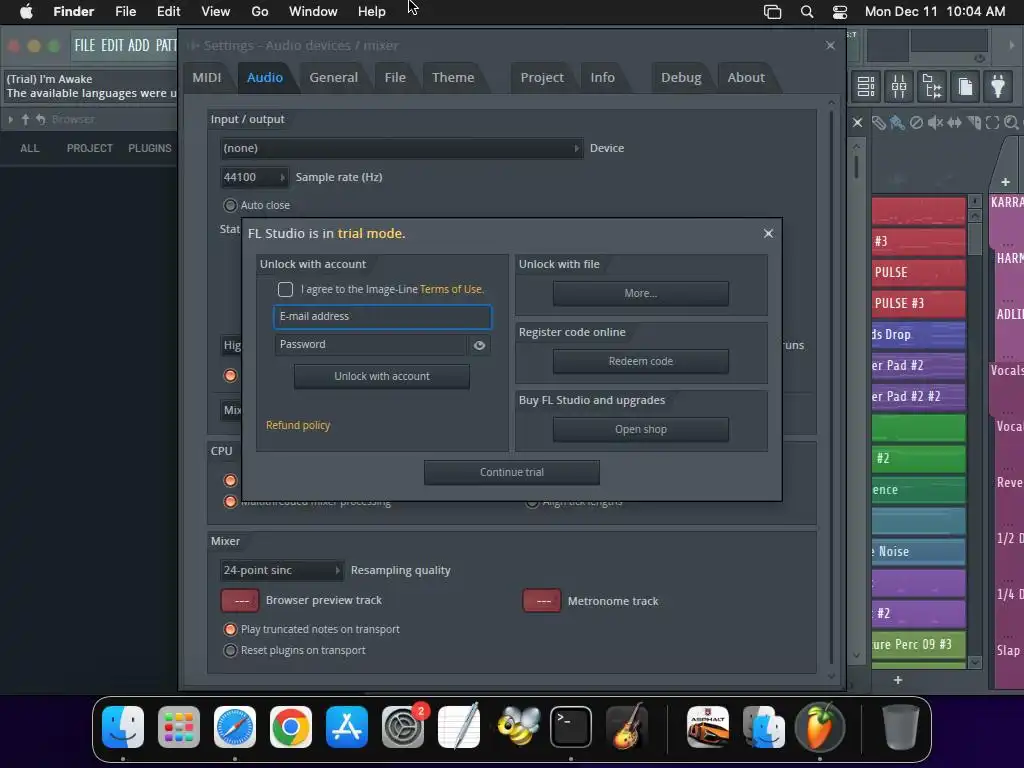Click the back arrow in Browser header
This screenshot has width=1024, height=768.
40,120
